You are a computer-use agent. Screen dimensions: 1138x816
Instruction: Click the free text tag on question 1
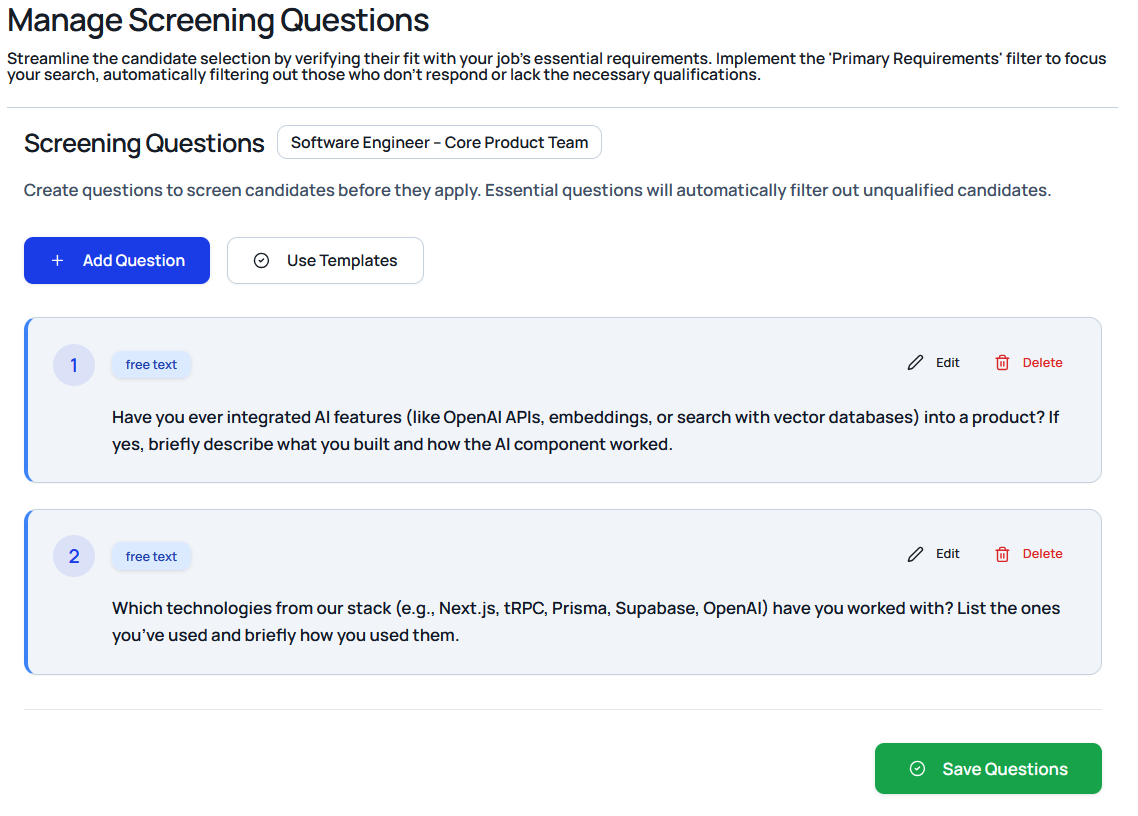151,365
